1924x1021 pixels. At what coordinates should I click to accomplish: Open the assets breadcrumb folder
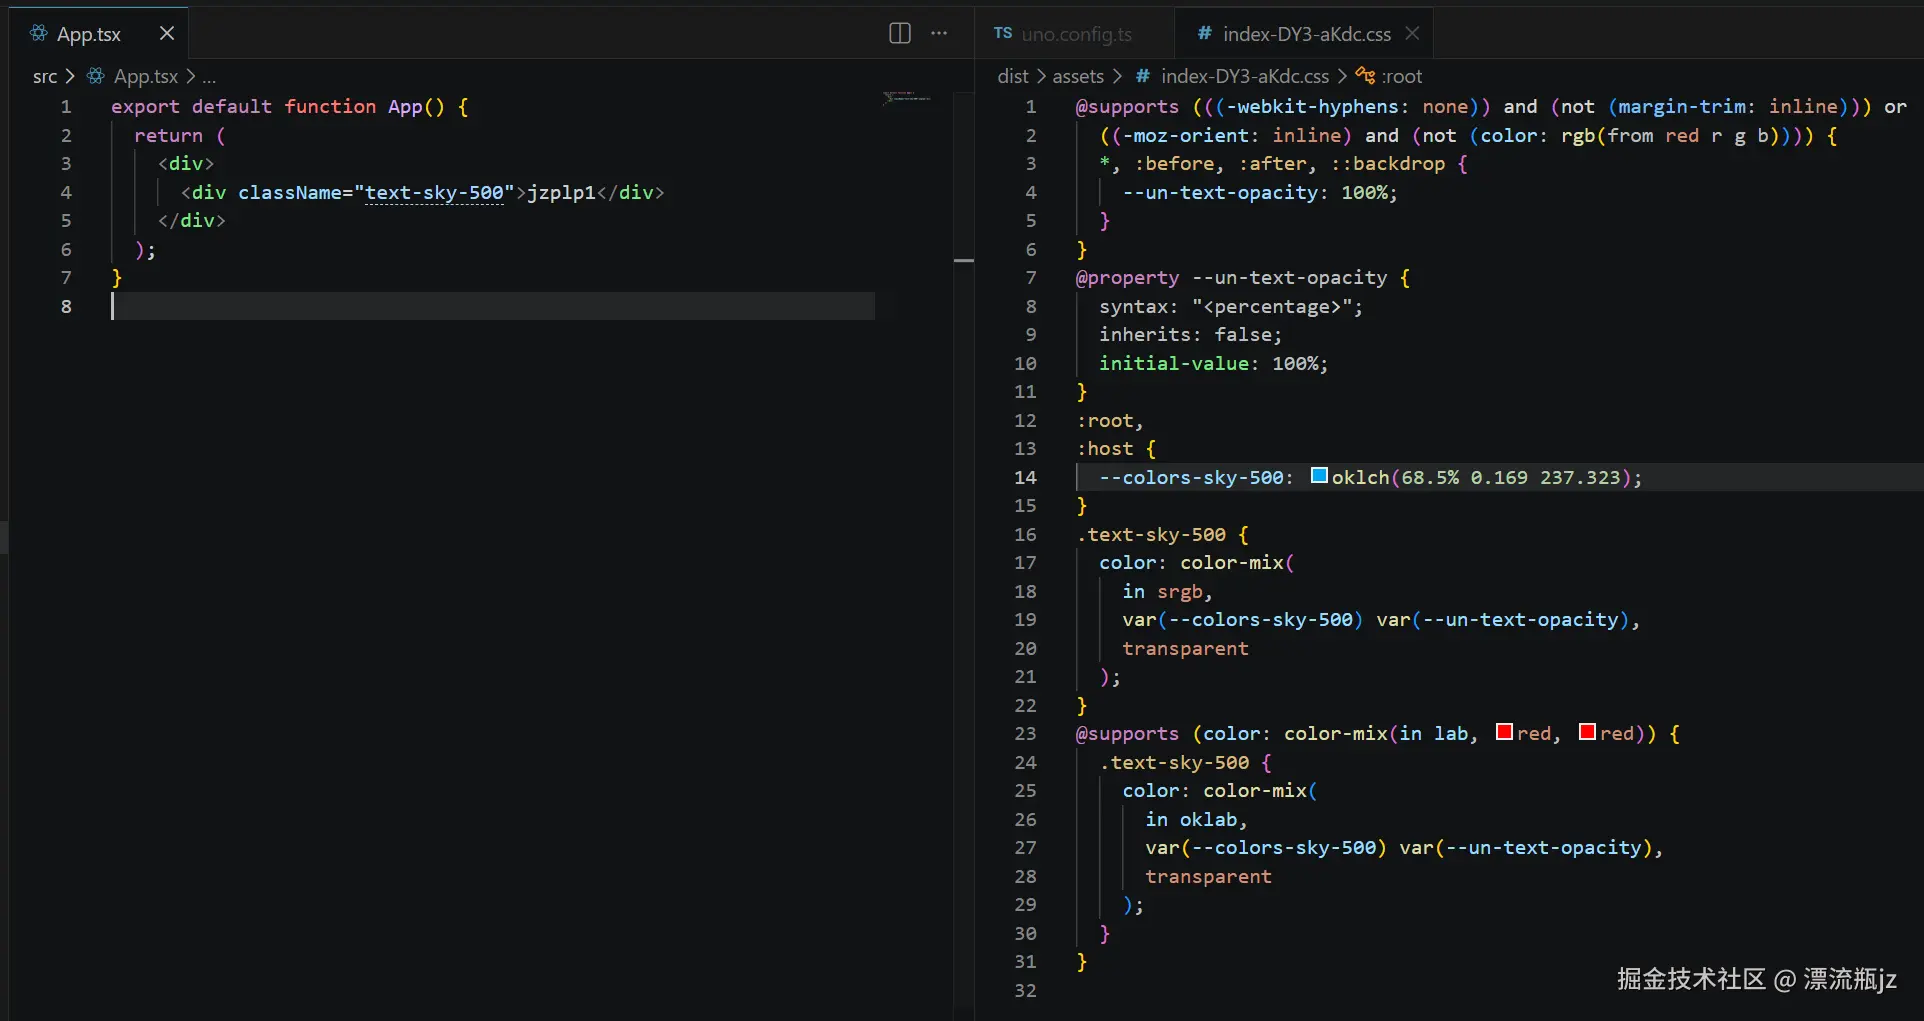[x=1078, y=76]
